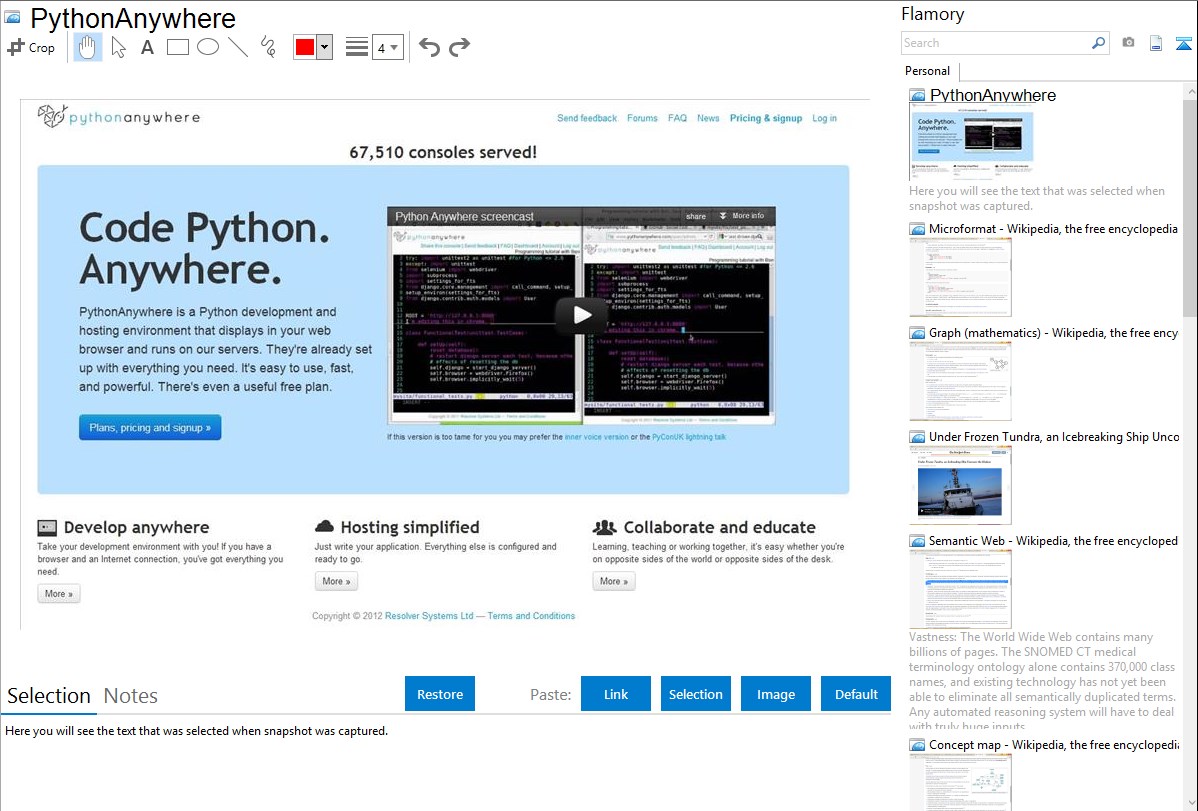Viewport: 1198px width, 811px height.
Task: Click the blue upward arrow icon in Flamory panel
Action: click(1183, 43)
